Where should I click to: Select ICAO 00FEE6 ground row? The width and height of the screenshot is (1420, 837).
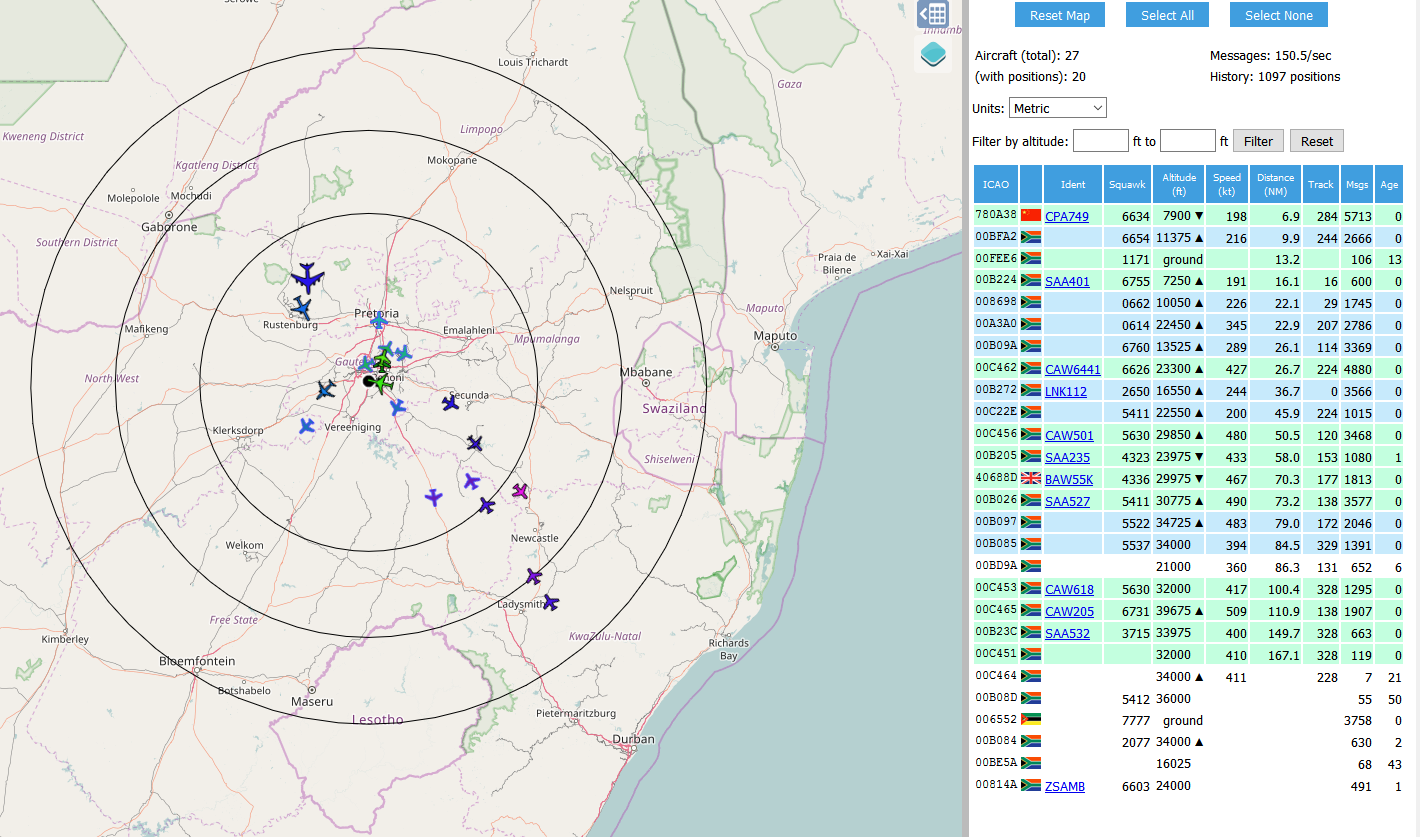(1188, 260)
